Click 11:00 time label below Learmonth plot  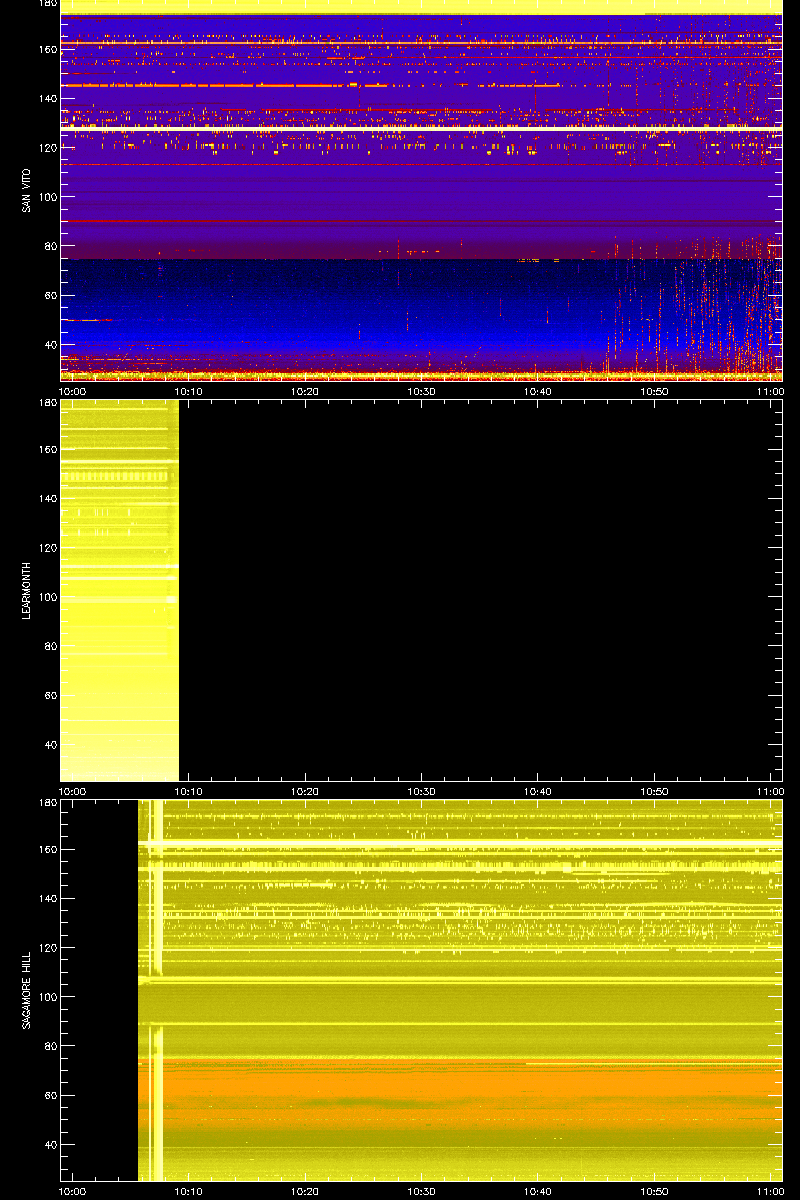(x=771, y=792)
